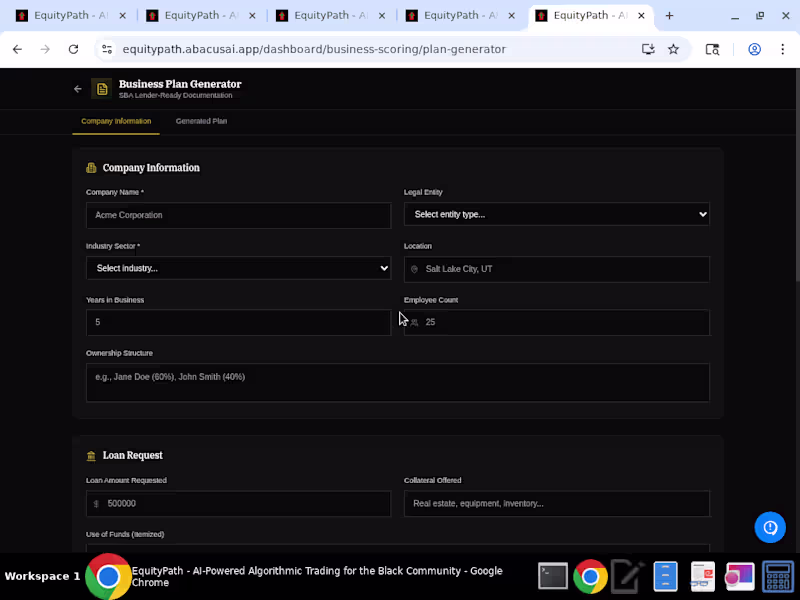800x600 pixels.
Task: Switch to the Generated Plan tab
Action: (202, 121)
